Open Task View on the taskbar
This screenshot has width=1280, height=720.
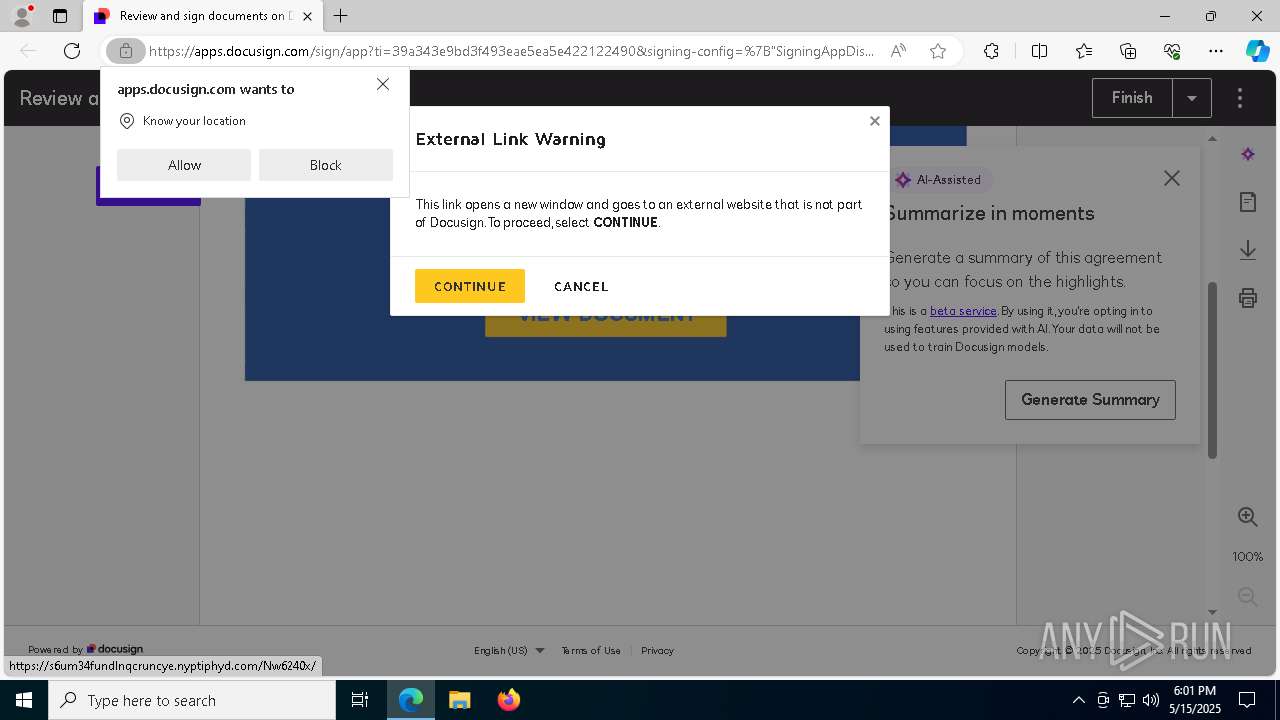click(360, 700)
